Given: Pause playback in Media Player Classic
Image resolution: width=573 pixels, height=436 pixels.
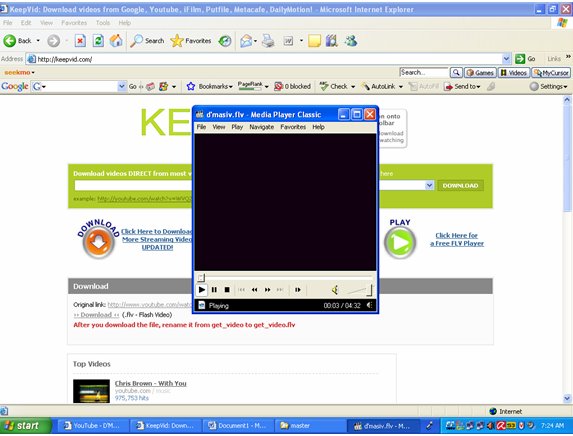Looking at the screenshot, I should pyautogui.click(x=215, y=290).
